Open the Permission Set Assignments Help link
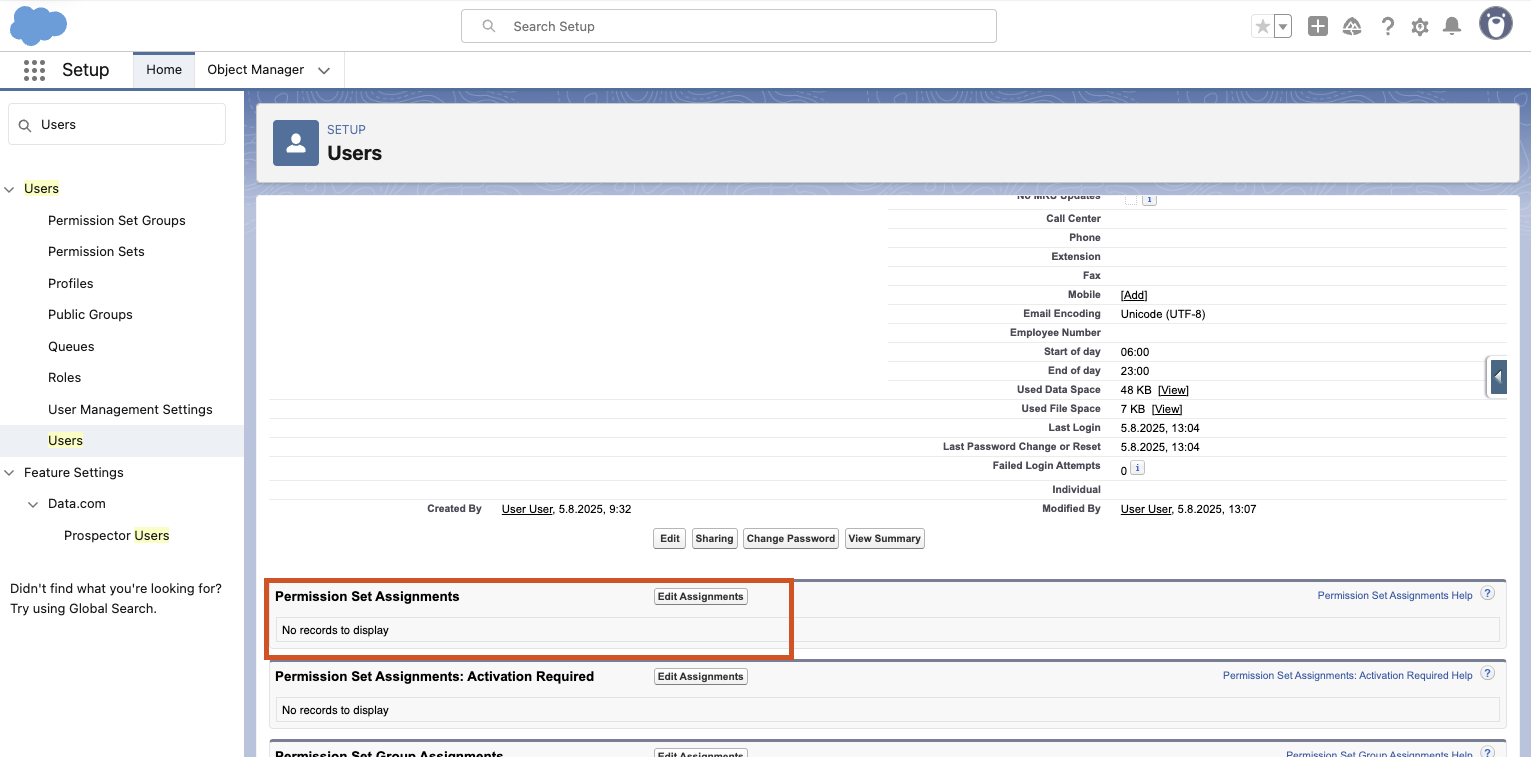 [1395, 596]
